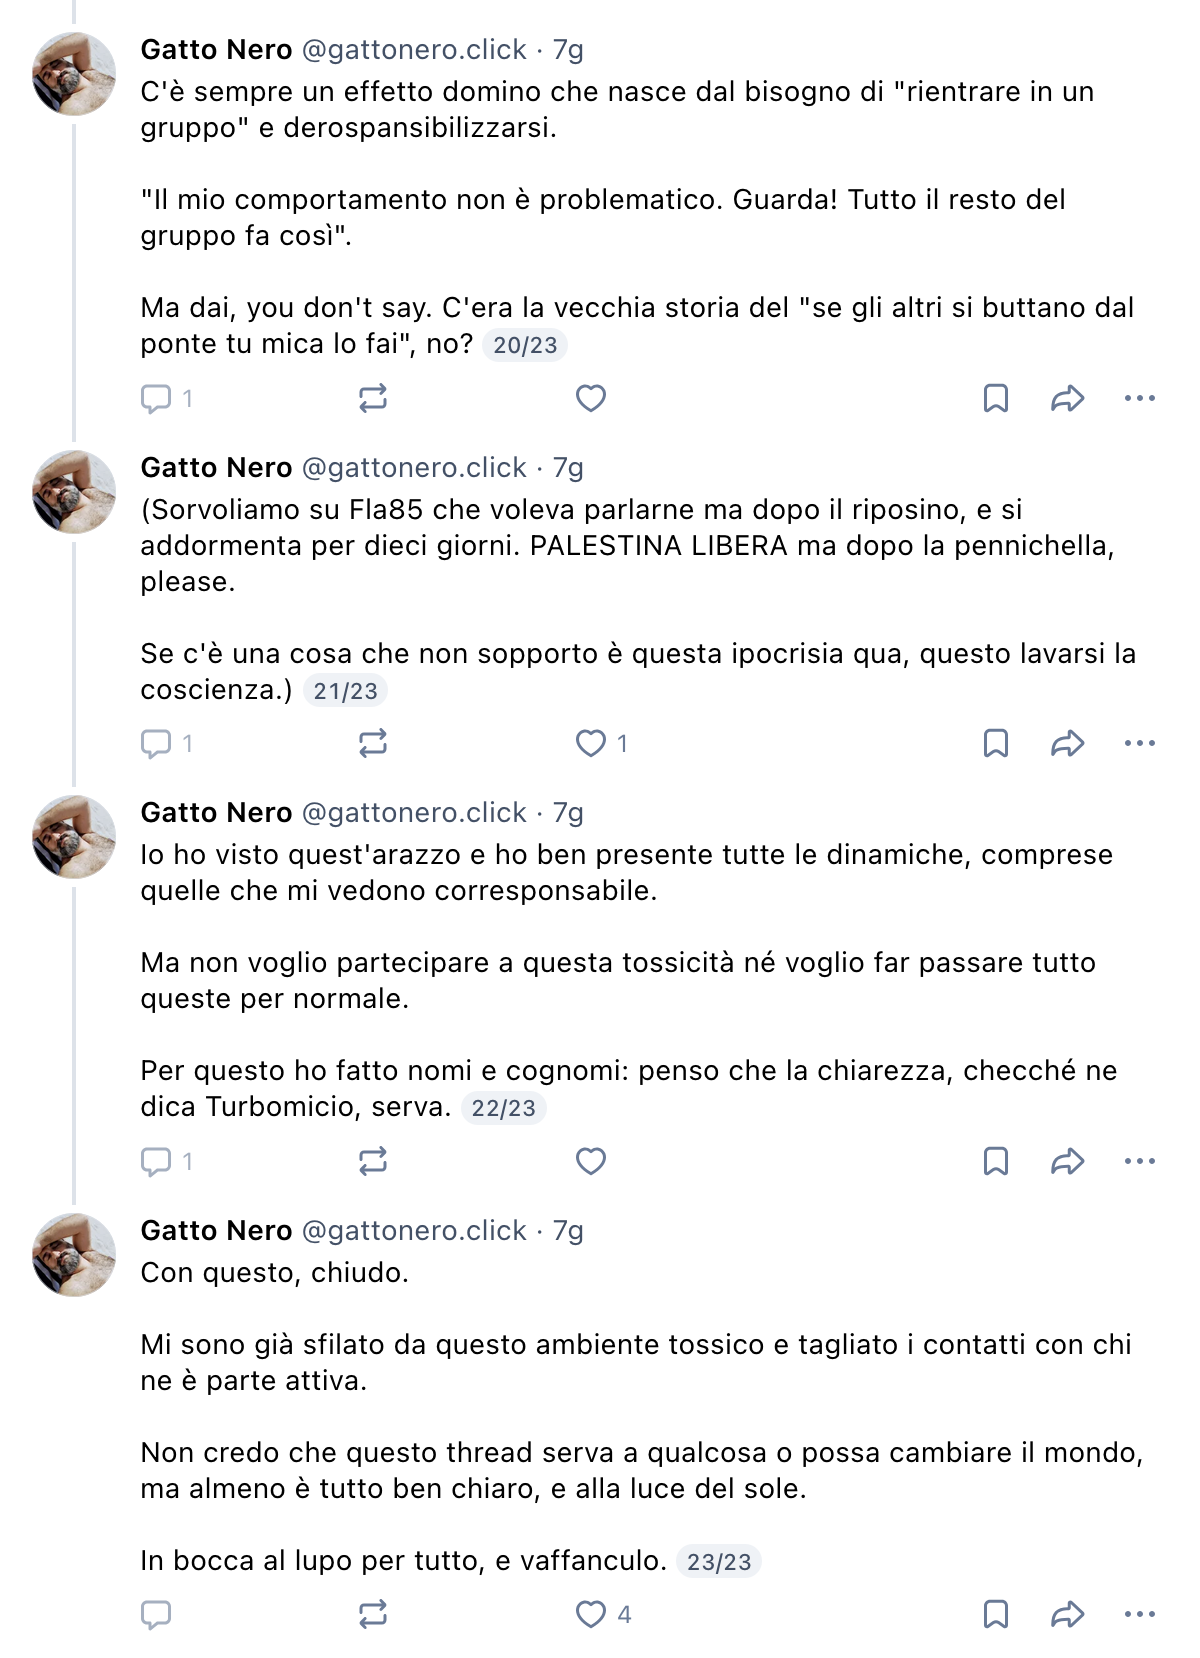
Task: Bookmark the 22/23 post
Action: pyautogui.click(x=996, y=1162)
